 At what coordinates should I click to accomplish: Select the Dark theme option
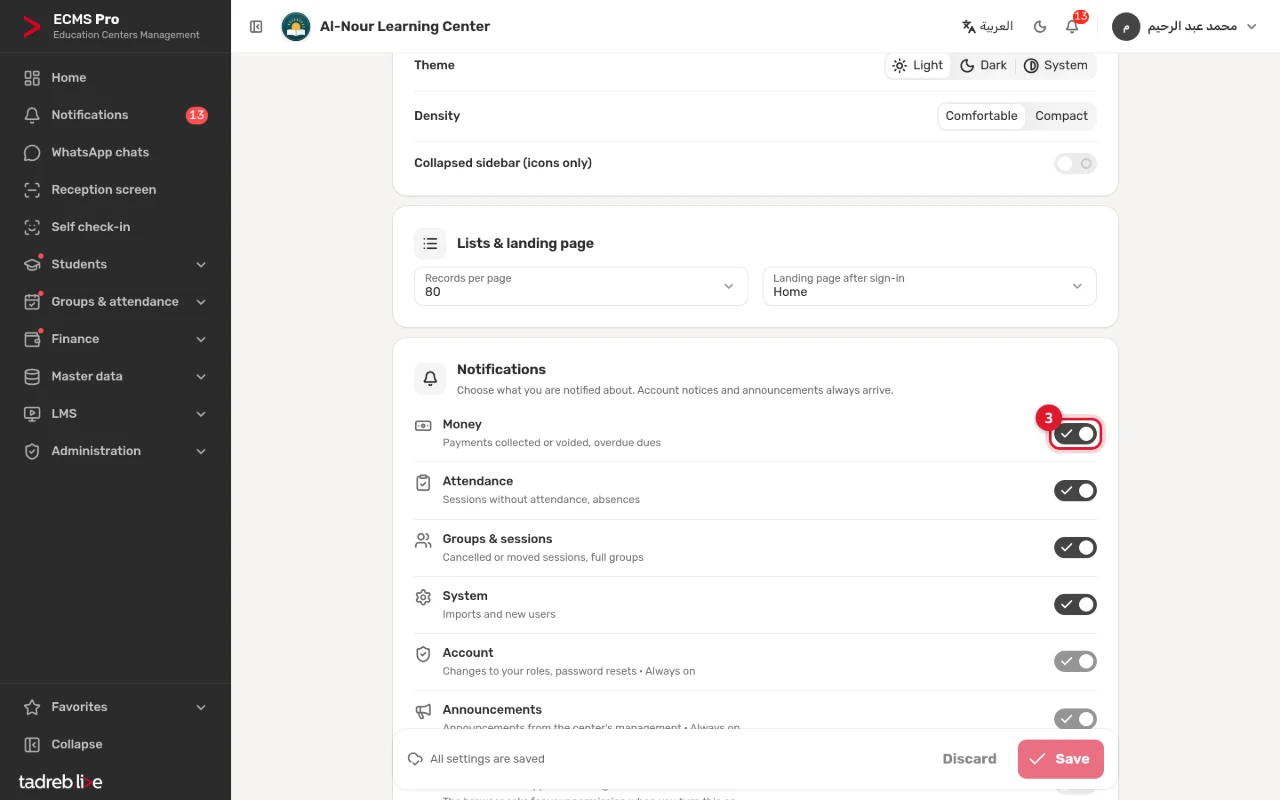pyautogui.click(x=984, y=65)
